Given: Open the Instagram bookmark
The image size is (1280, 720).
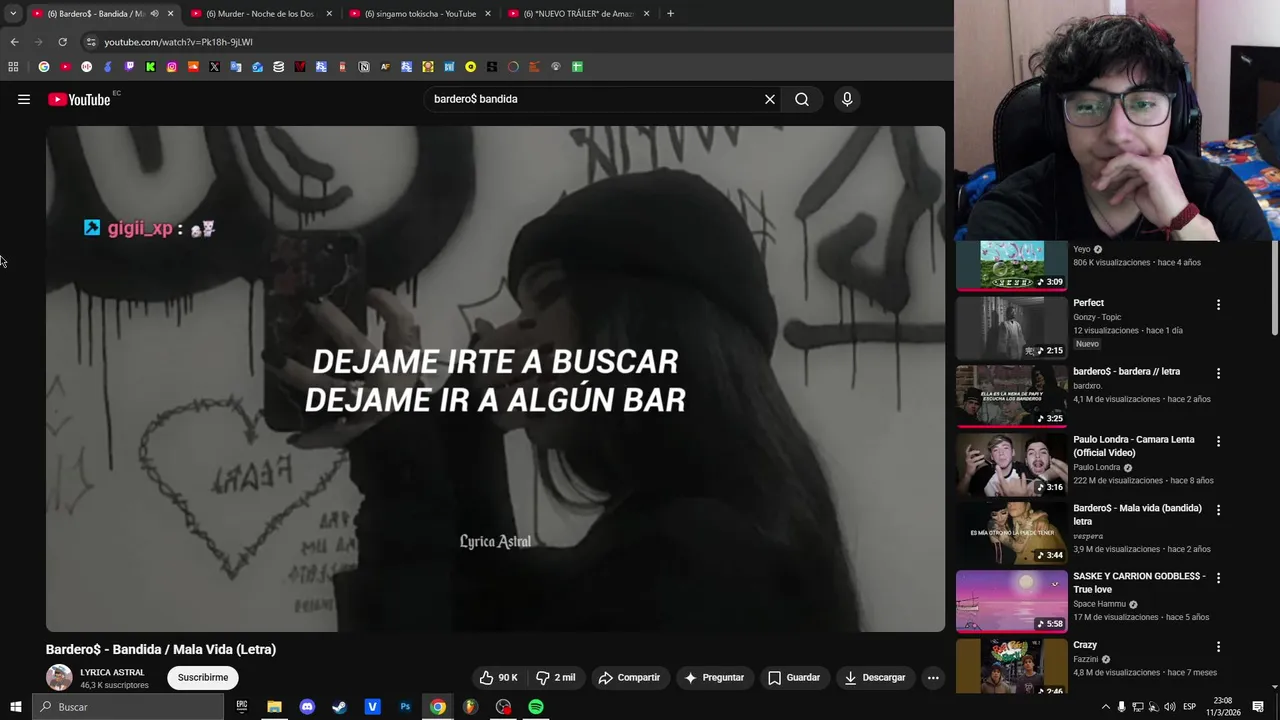Looking at the screenshot, I should (x=172, y=67).
